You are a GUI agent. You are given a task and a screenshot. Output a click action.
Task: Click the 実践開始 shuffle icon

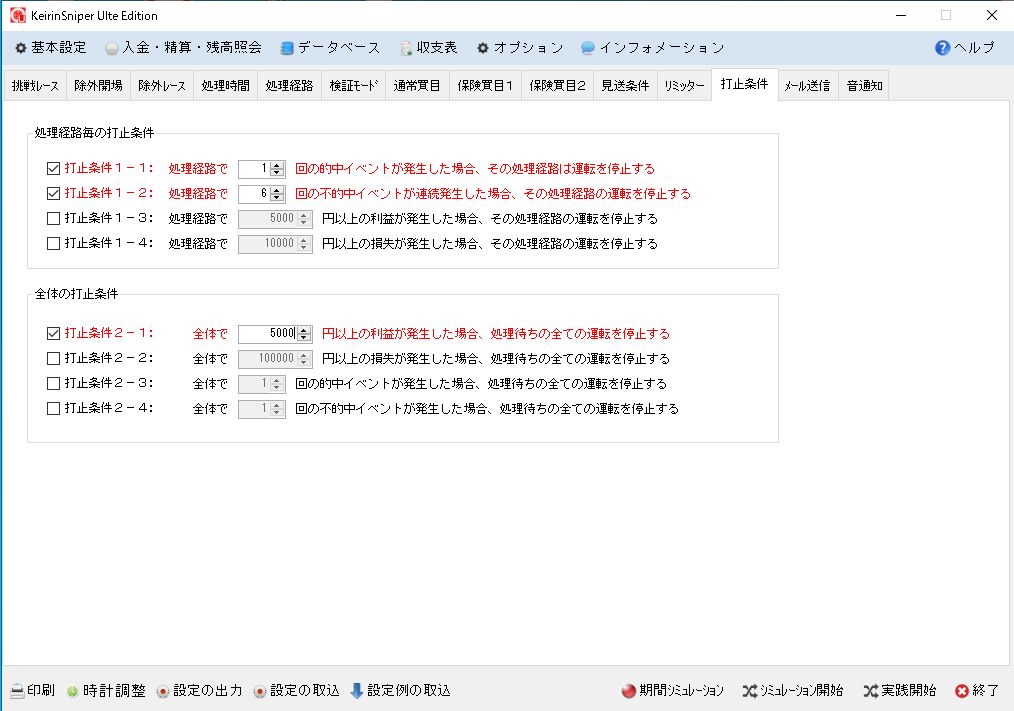870,691
